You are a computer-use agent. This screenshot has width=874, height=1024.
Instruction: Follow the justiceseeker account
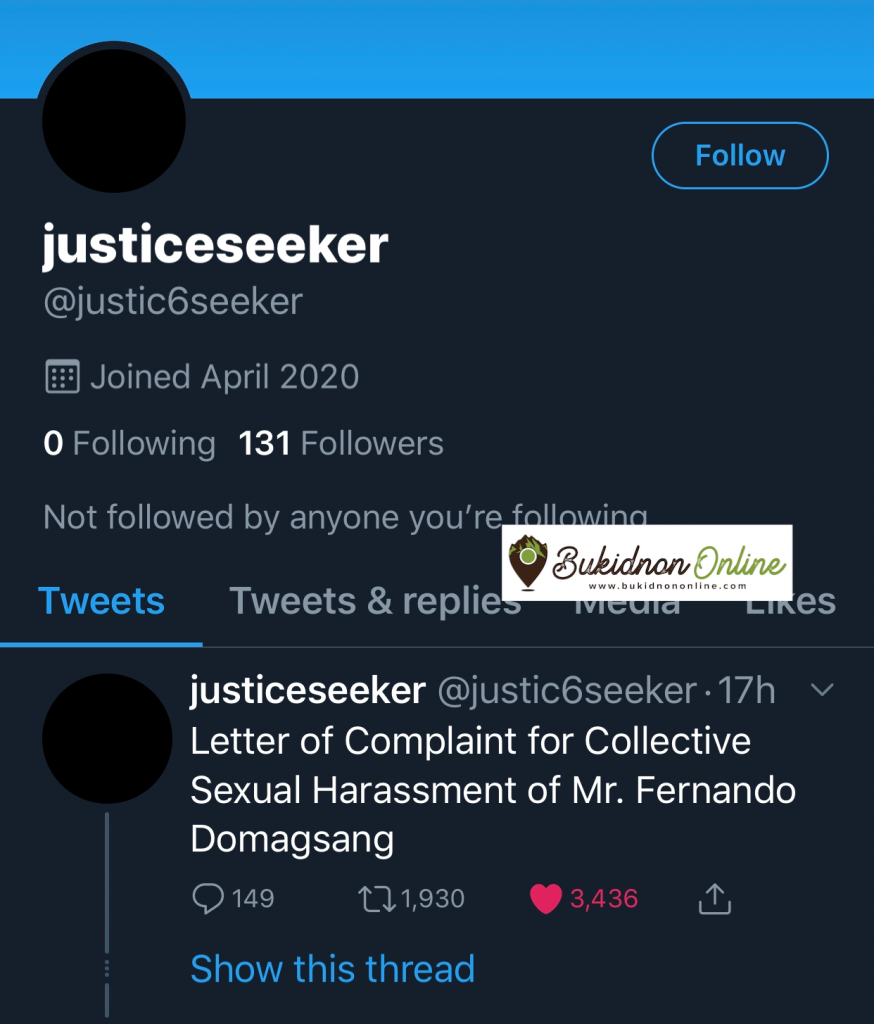(x=740, y=155)
